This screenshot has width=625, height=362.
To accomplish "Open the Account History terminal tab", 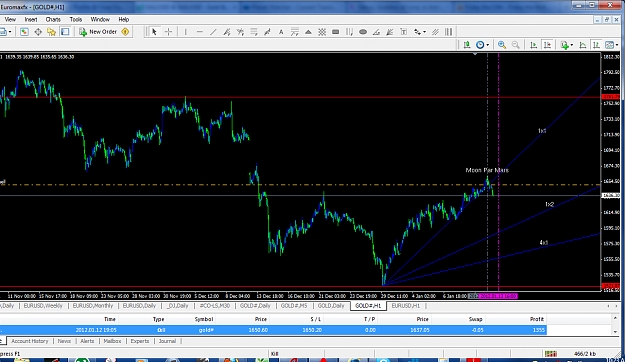I will pos(29,341).
